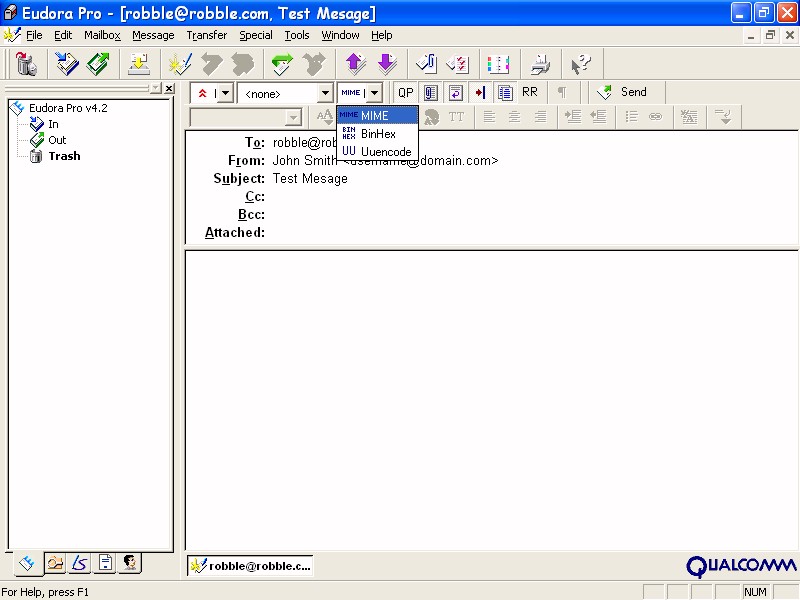Toggle tabs in body option
This screenshot has width=800, height=600.
(x=480, y=92)
